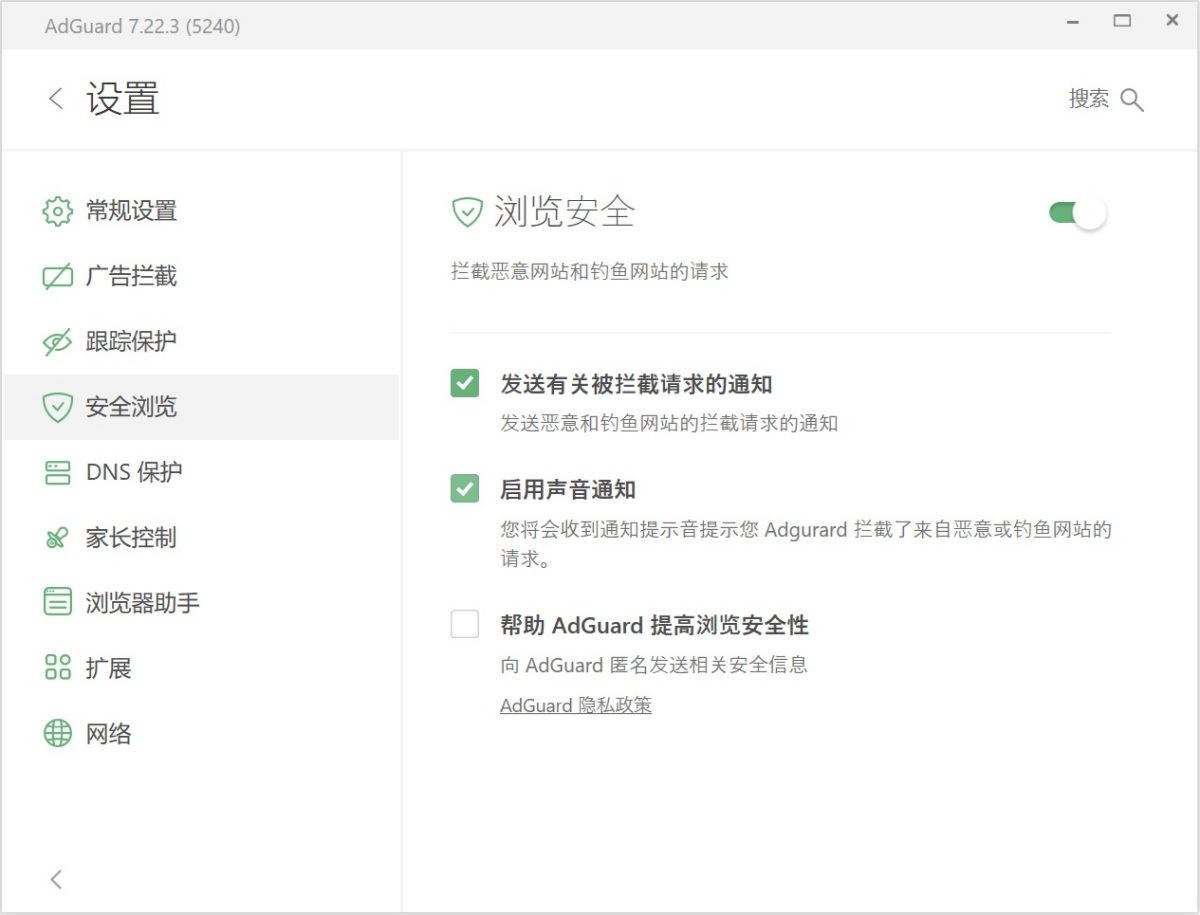Go back using arrow beside 设置

coord(56,98)
